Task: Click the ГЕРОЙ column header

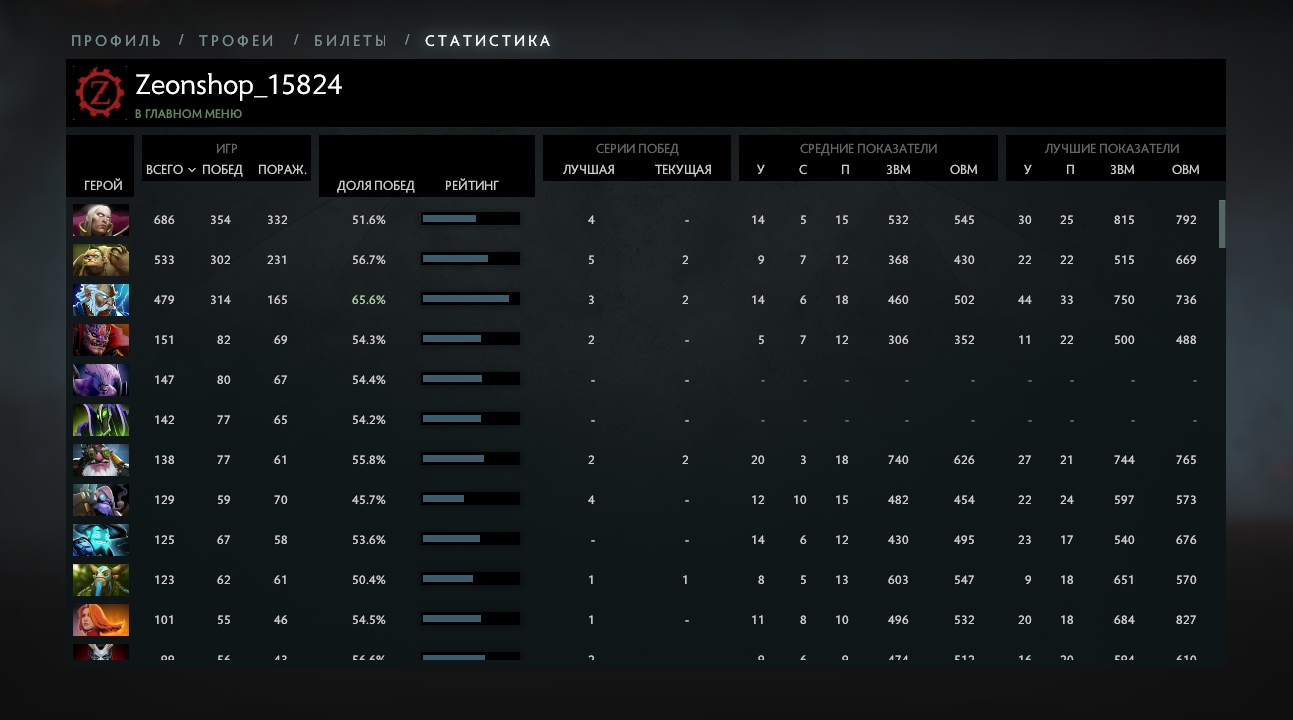Action: click(x=103, y=186)
